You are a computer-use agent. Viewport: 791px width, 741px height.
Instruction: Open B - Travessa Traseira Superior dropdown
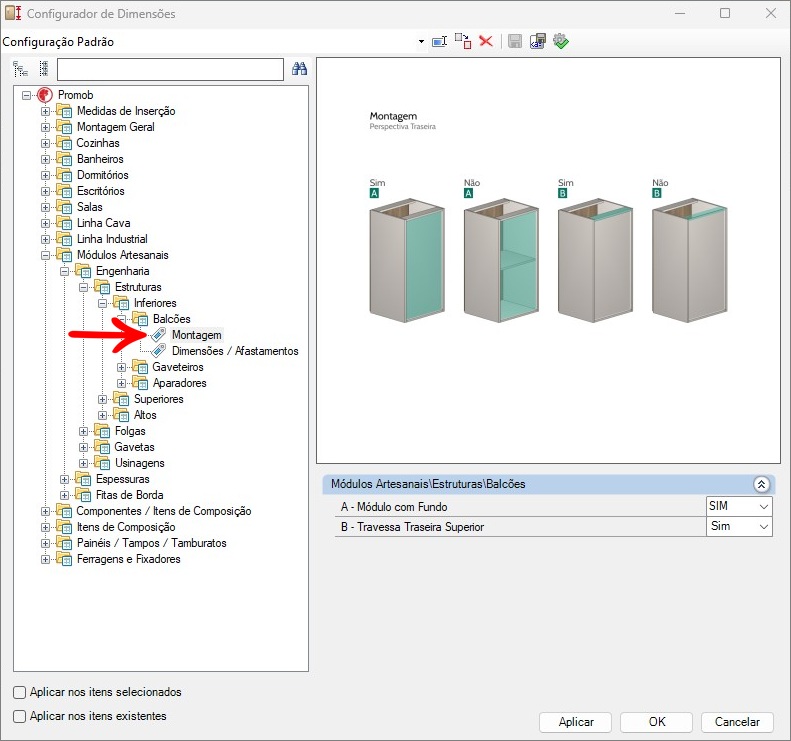coord(764,527)
